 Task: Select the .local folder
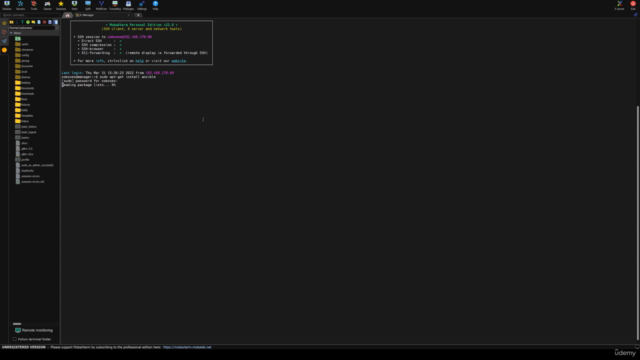click(21, 72)
